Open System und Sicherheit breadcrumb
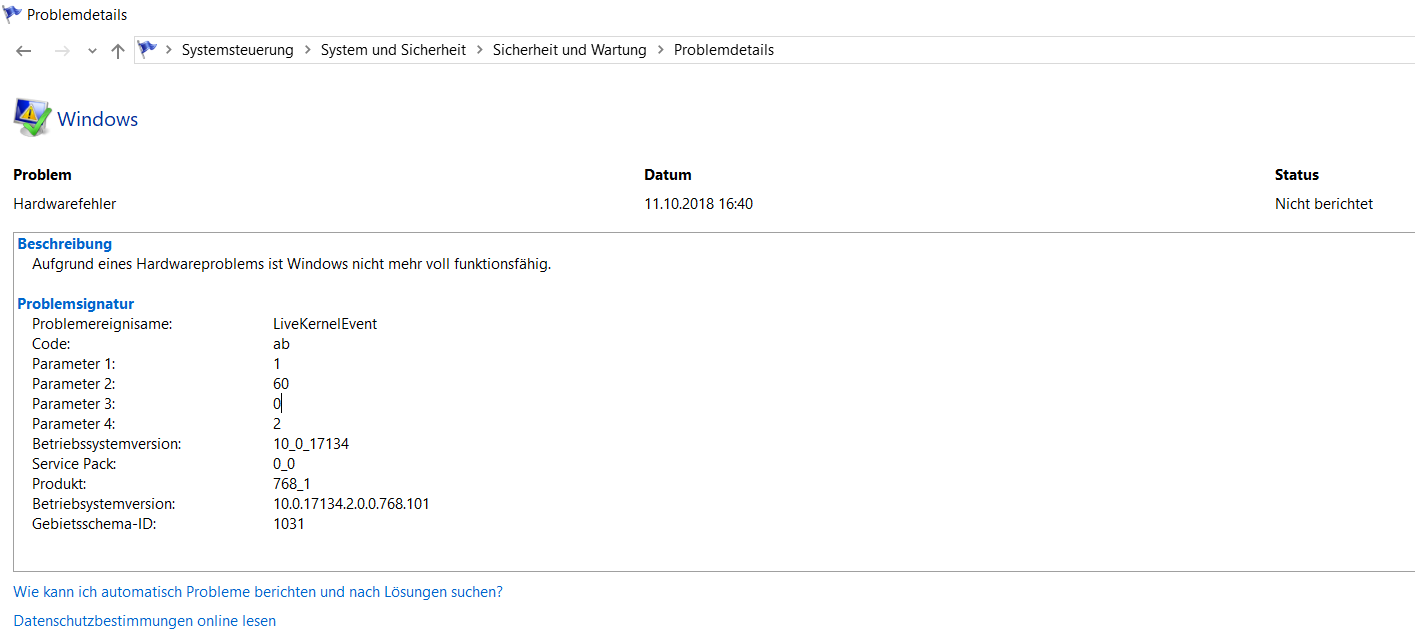 coord(393,50)
